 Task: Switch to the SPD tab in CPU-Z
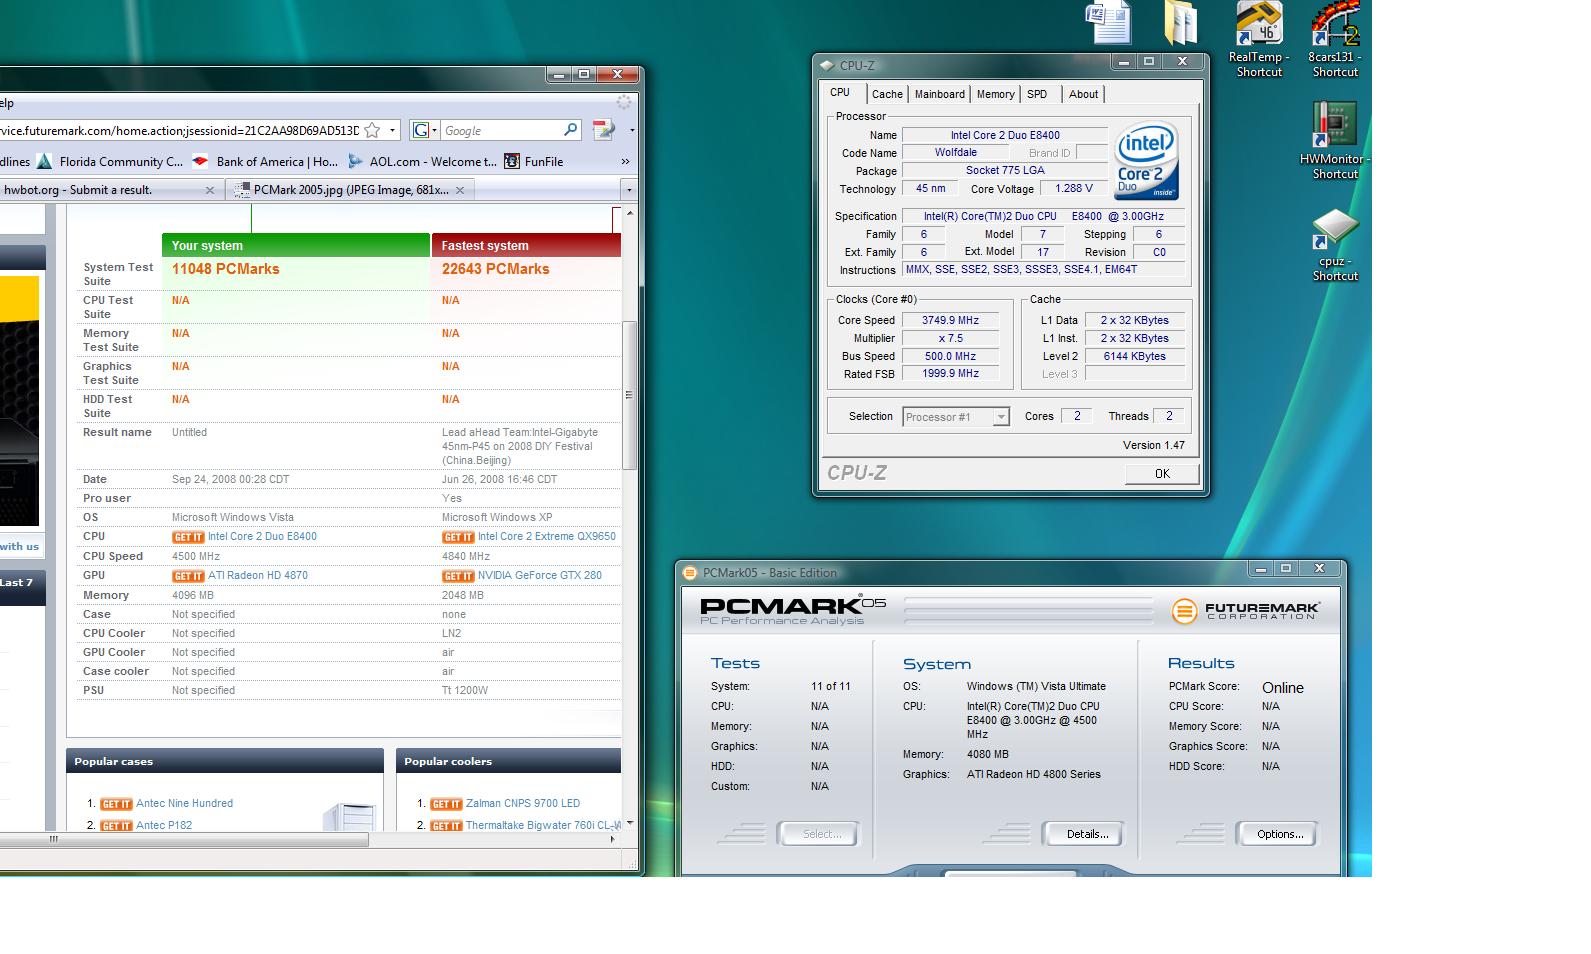pos(1037,94)
